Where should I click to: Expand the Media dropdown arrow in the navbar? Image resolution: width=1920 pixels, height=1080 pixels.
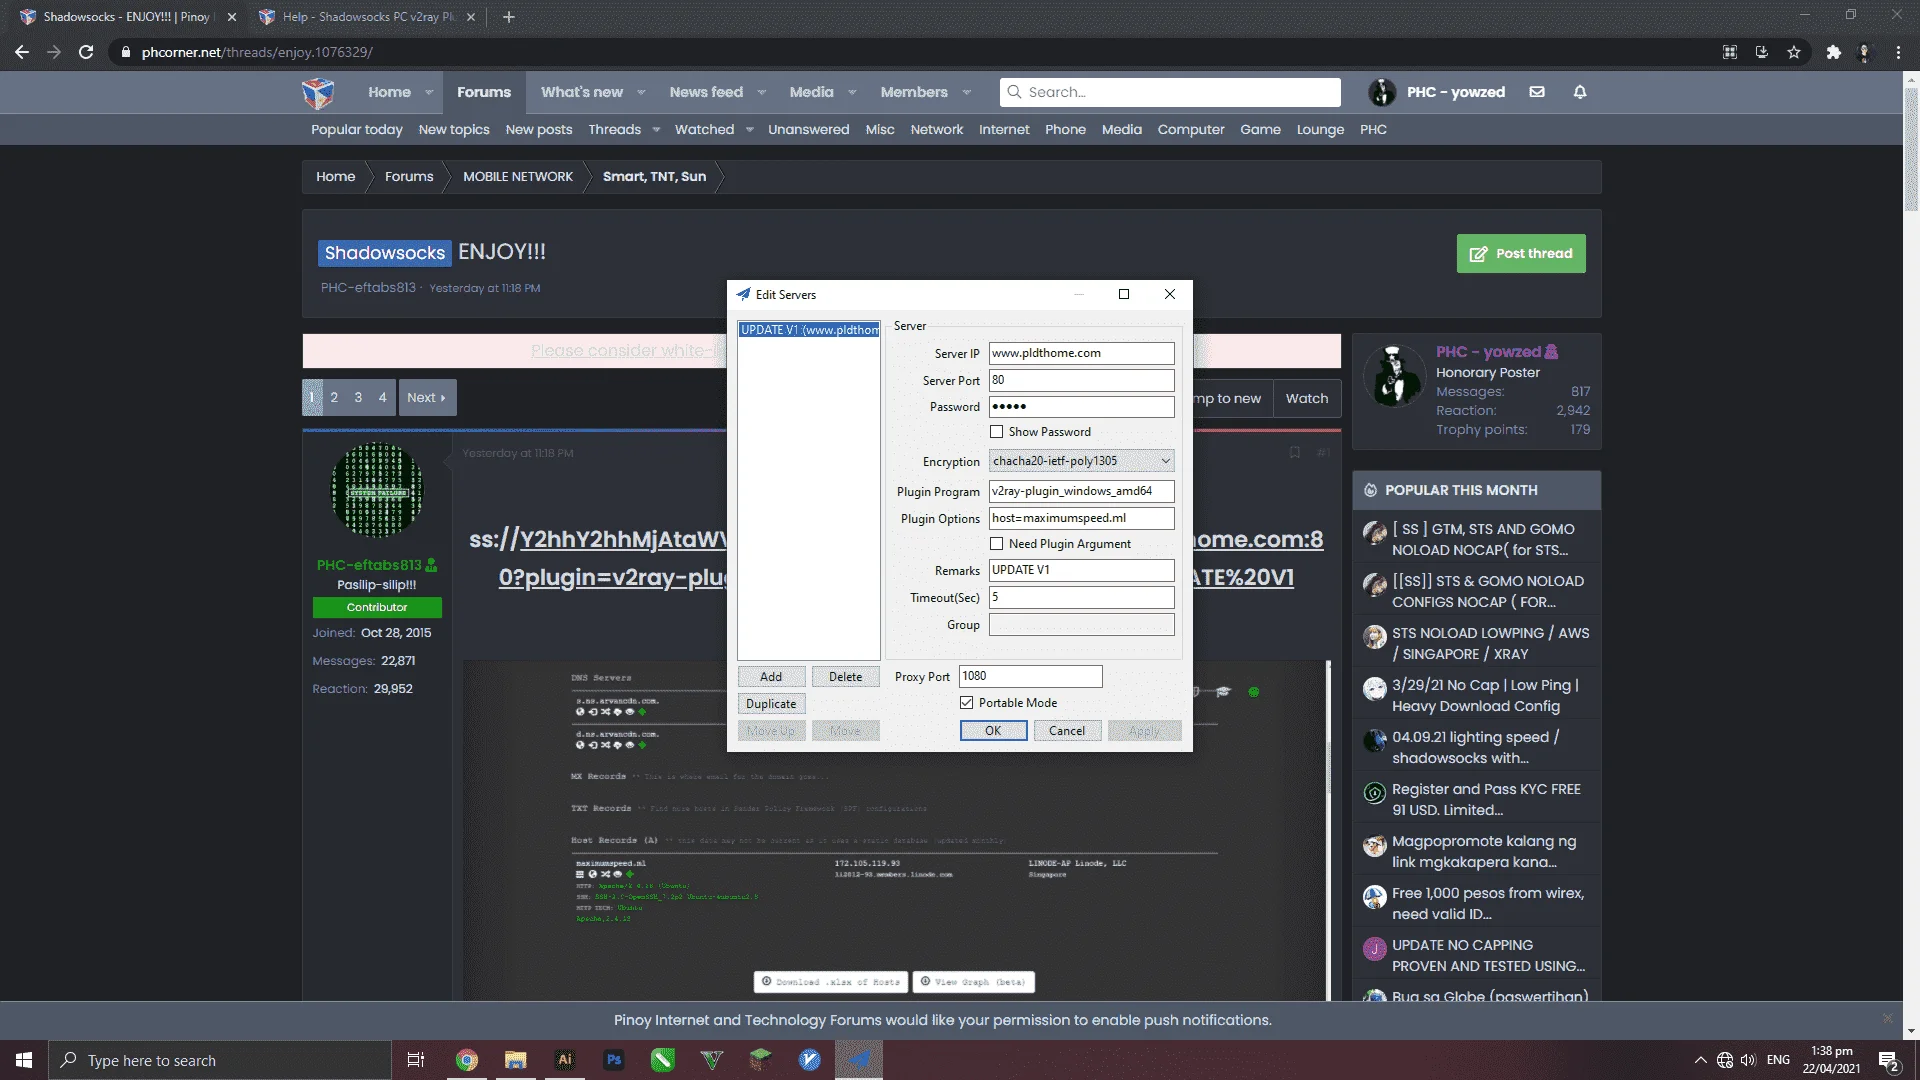click(852, 92)
